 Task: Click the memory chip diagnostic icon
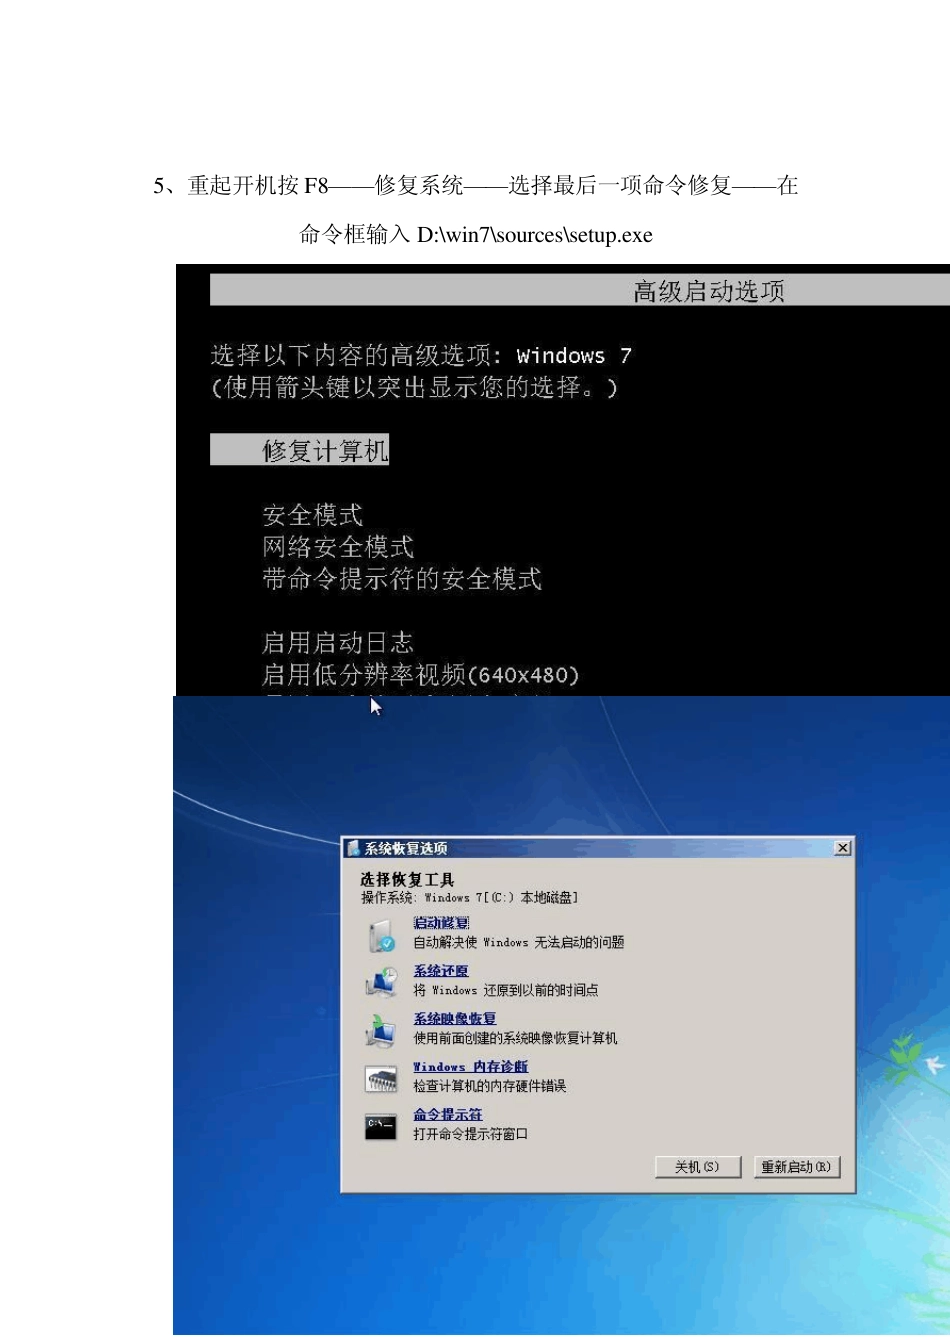click(381, 1079)
